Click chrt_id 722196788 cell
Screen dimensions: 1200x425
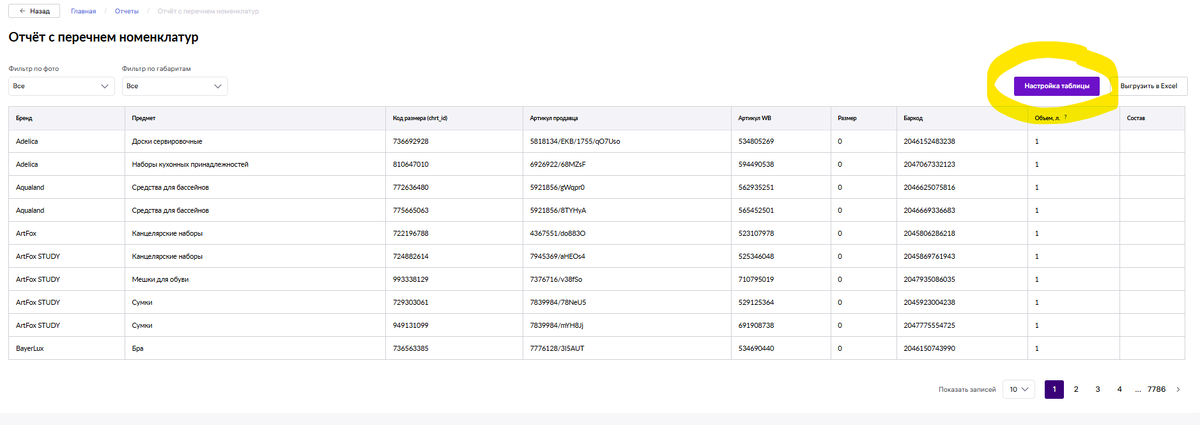(x=411, y=233)
